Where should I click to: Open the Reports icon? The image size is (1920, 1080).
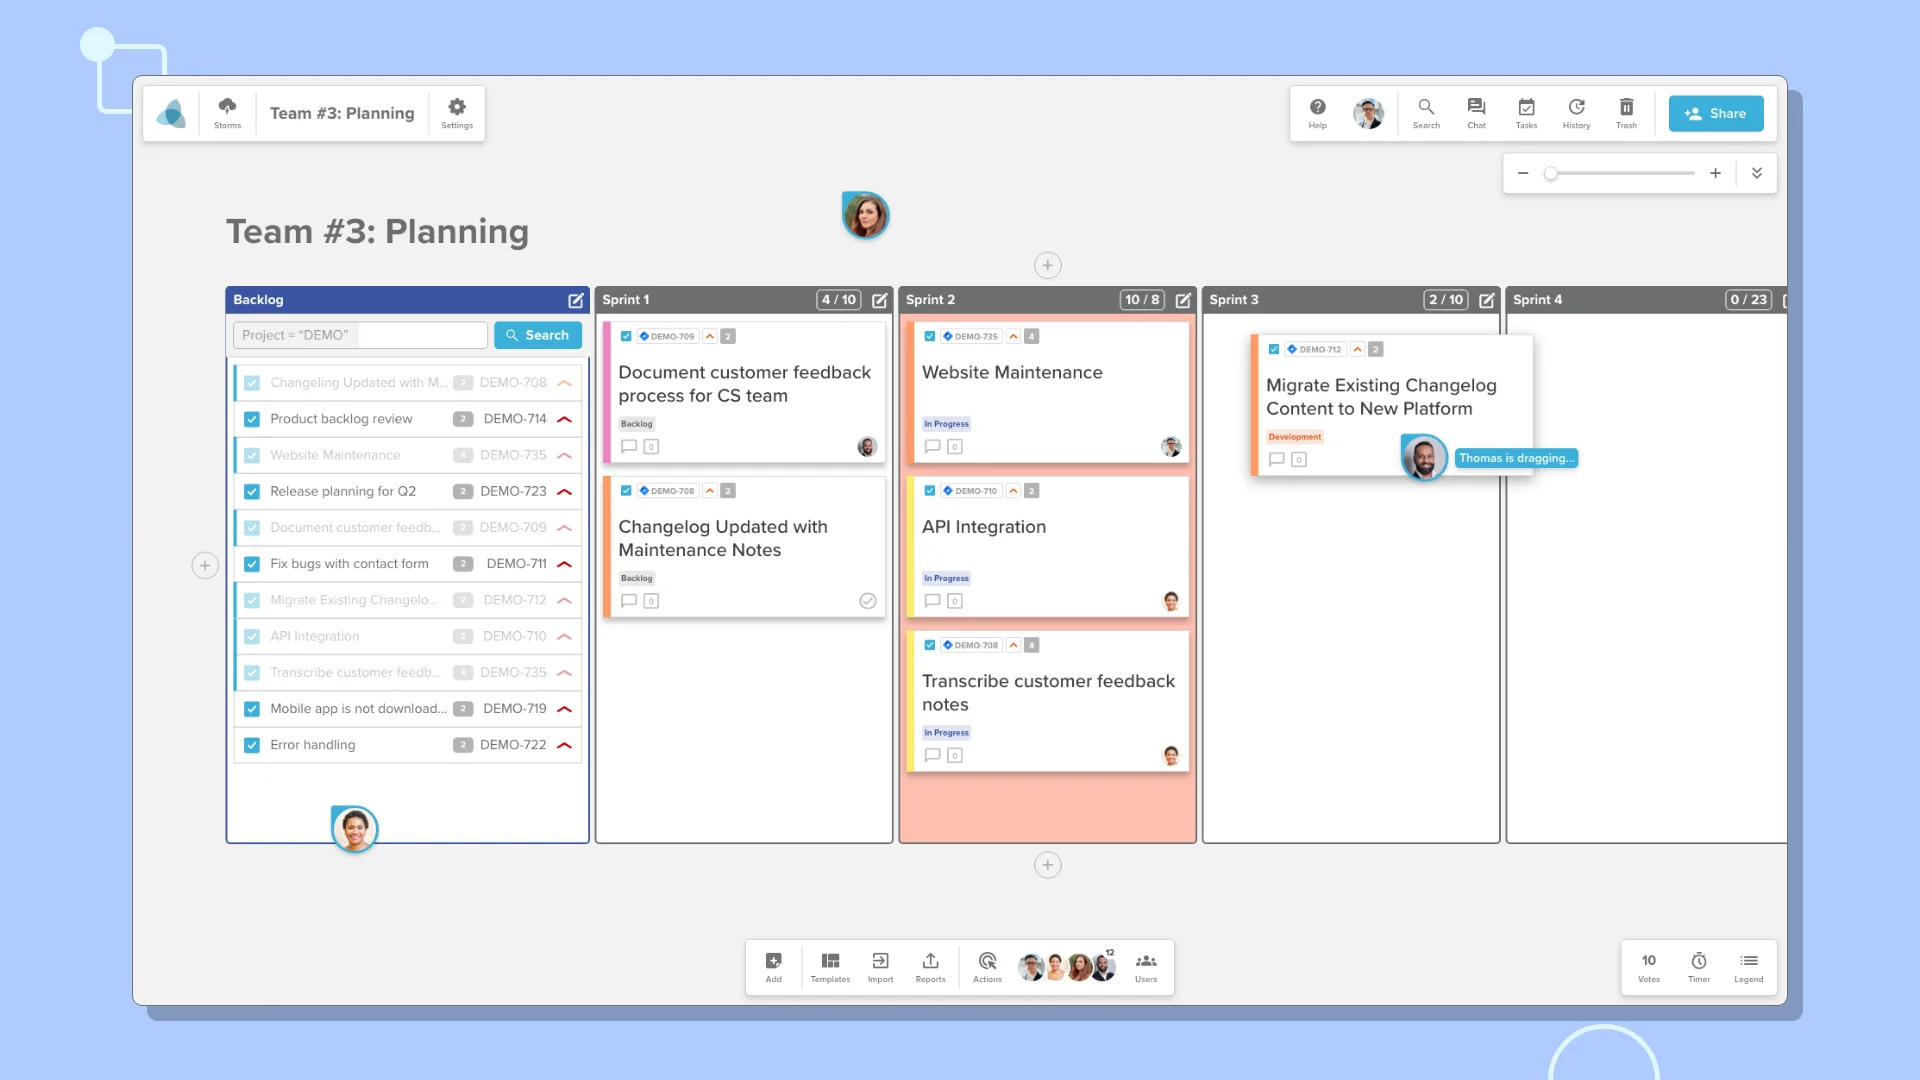[x=930, y=966]
